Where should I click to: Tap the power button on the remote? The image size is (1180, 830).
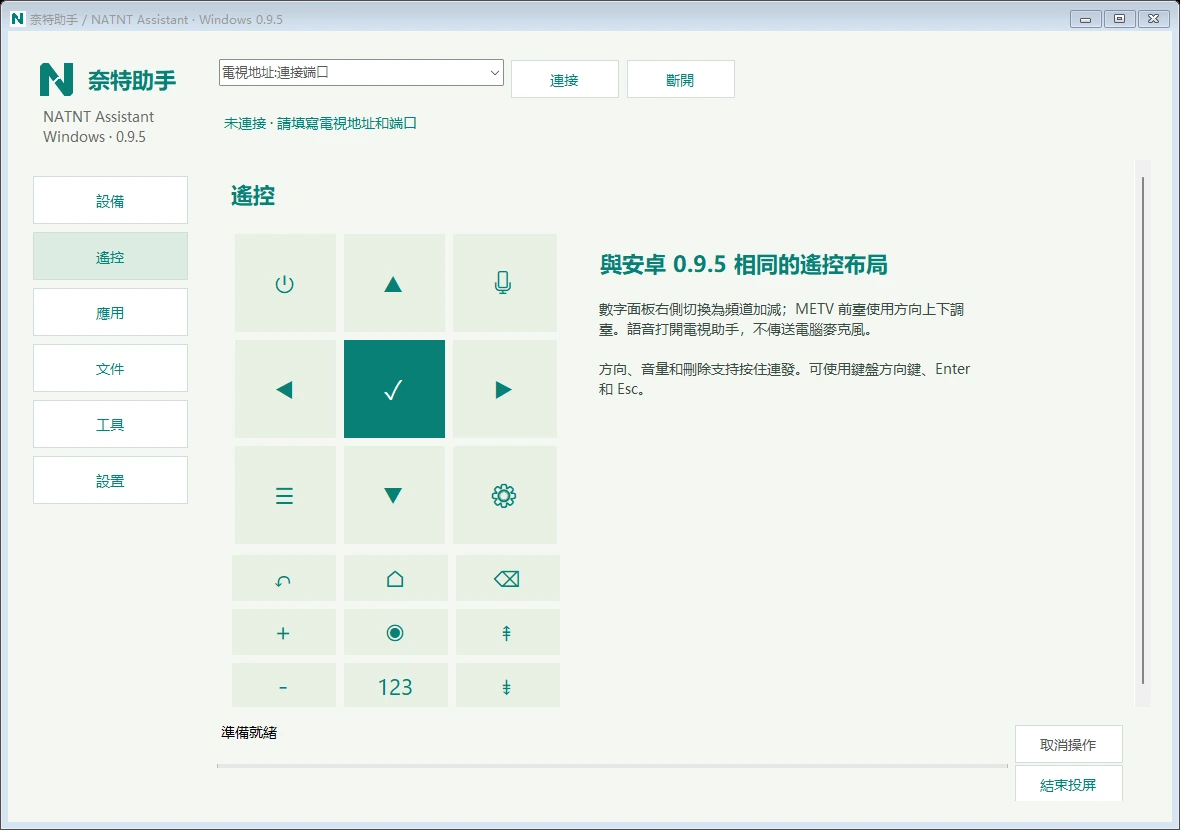coord(285,283)
